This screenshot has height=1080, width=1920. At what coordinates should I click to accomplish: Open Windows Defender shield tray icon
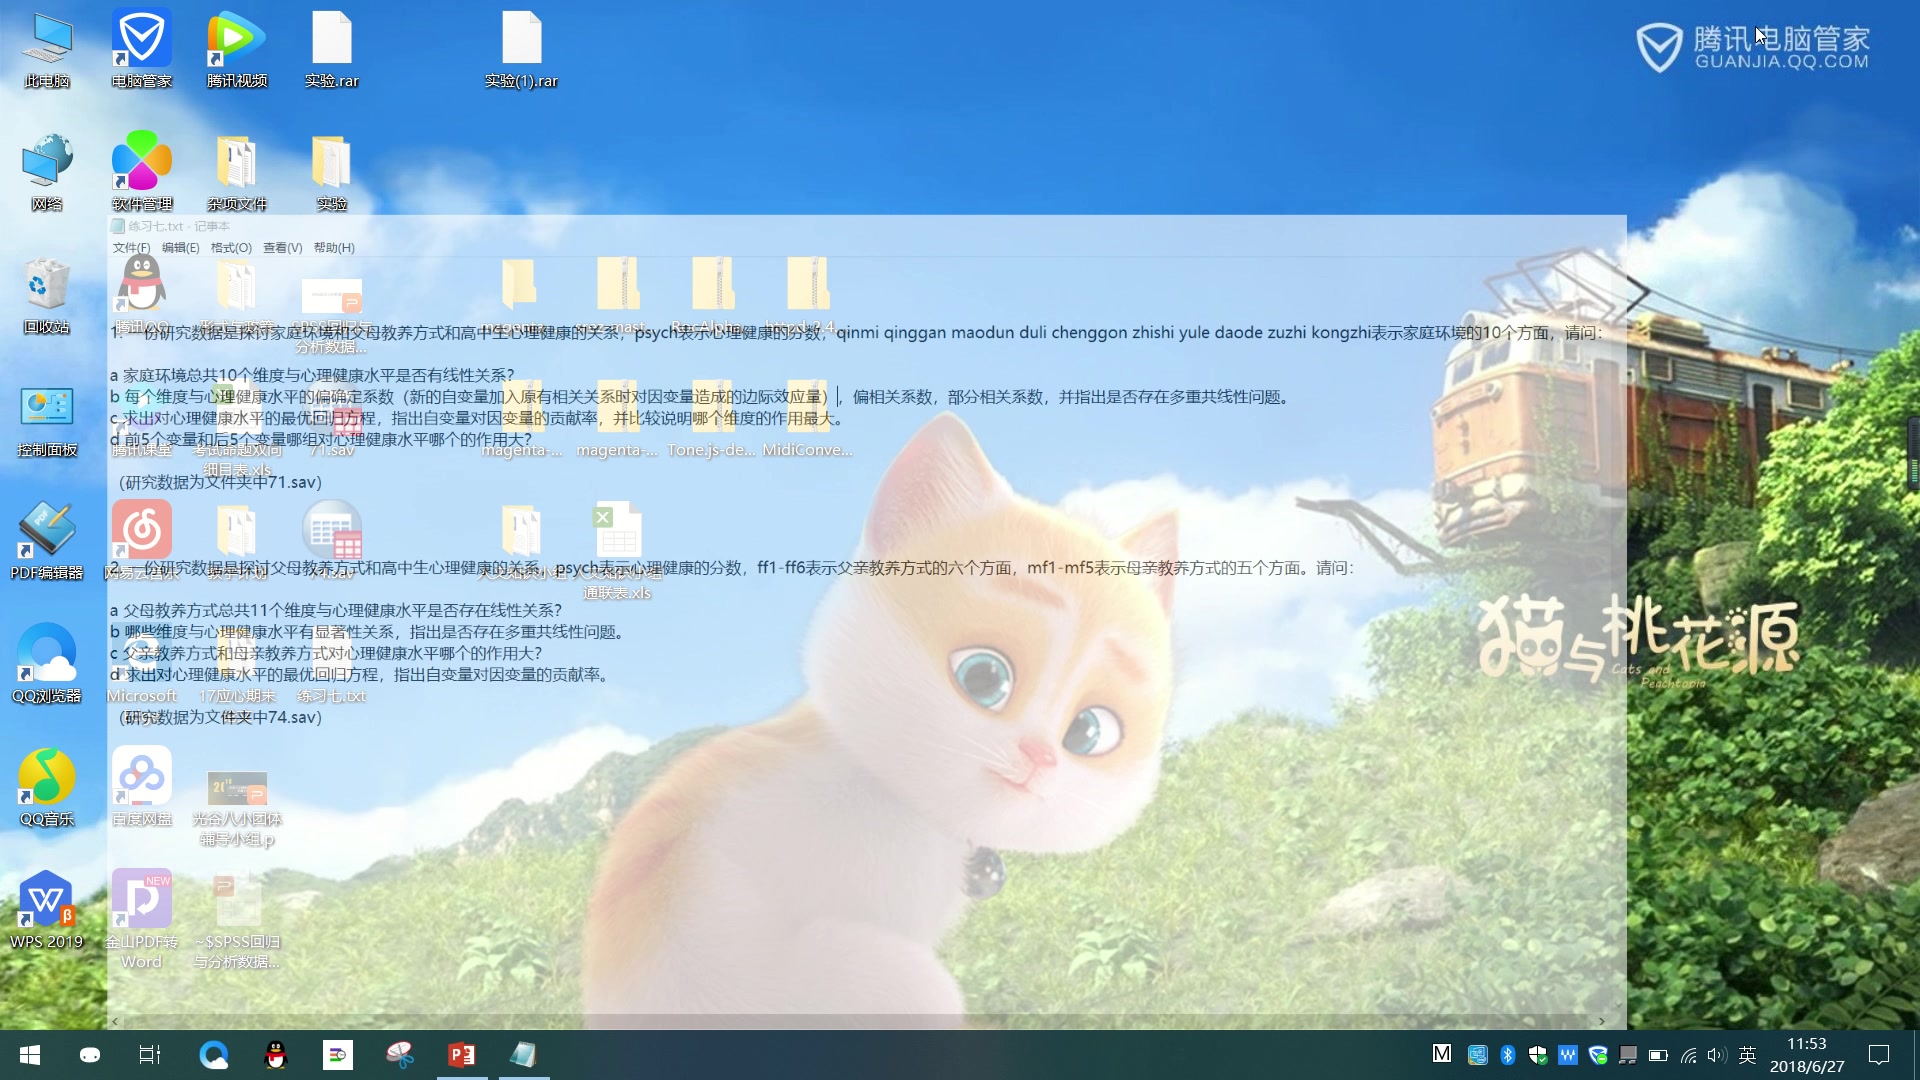click(x=1538, y=1055)
